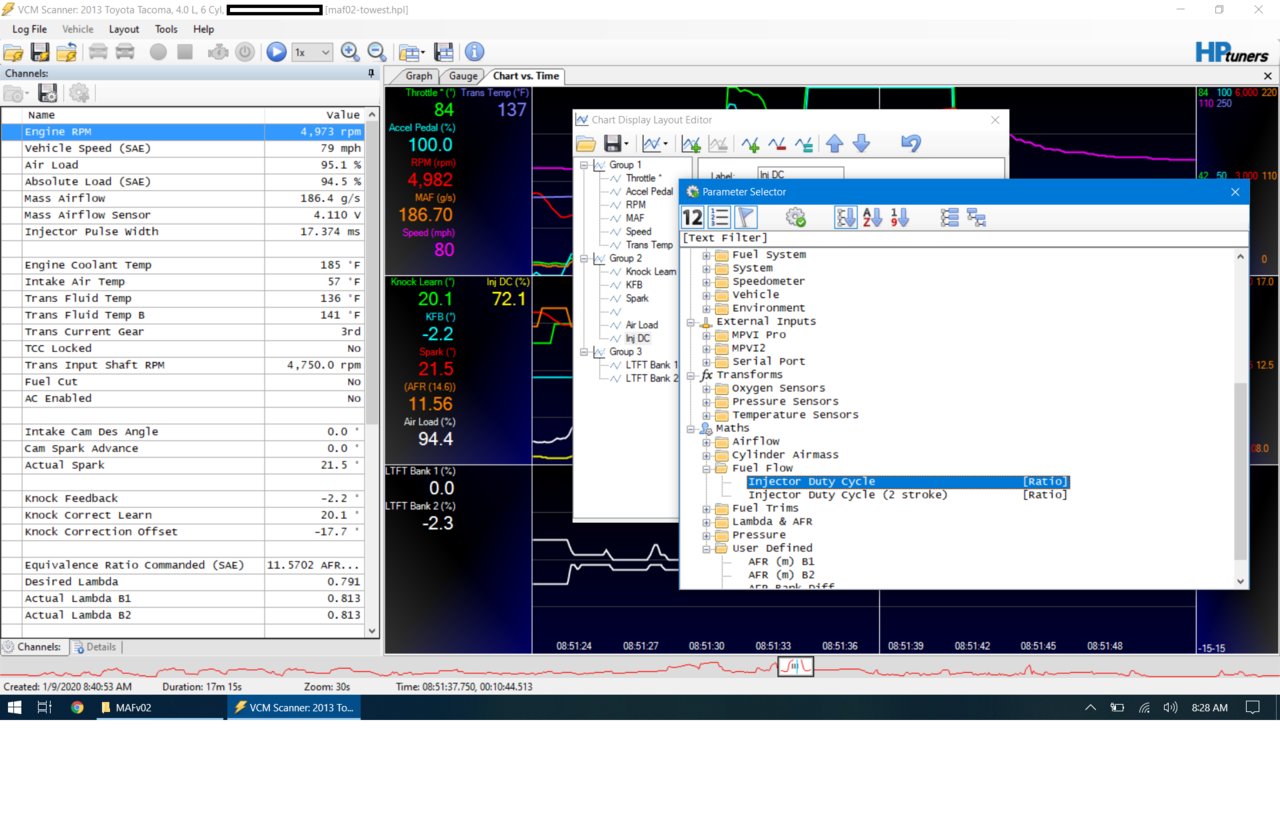This screenshot has width=1280, height=832.
Task: Select the Accel Pedal trace item
Action: [x=649, y=192]
